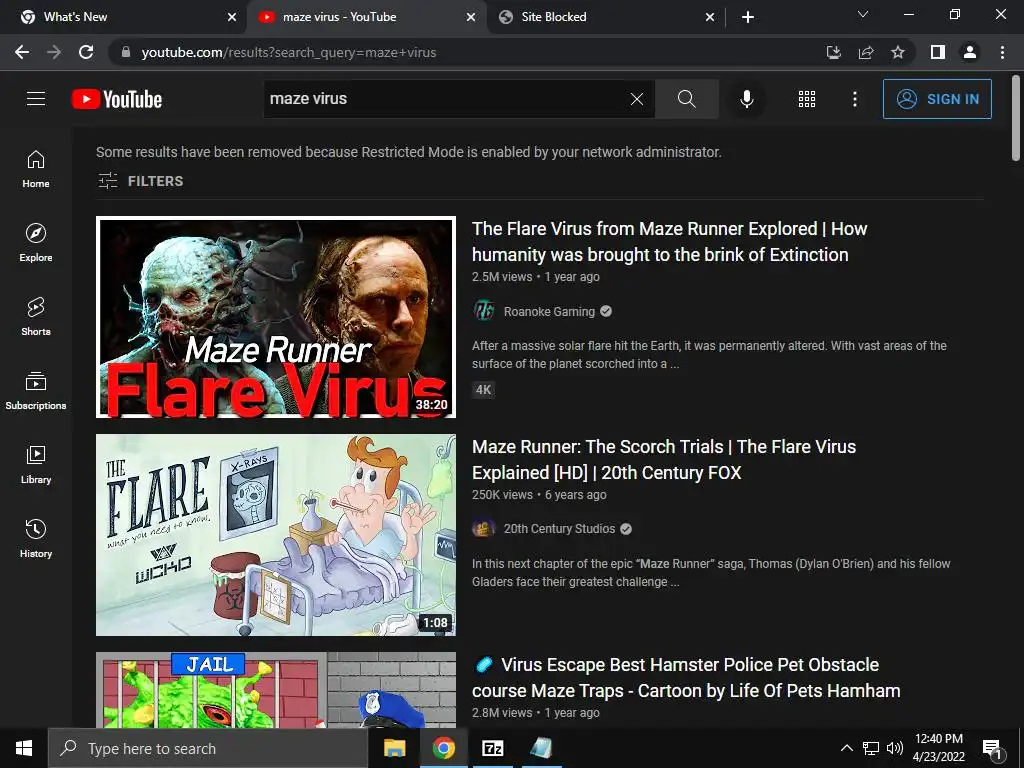Viewport: 1024px width, 768px height.
Task: Click the Roanoke Gaming channel avatar
Action: [484, 311]
